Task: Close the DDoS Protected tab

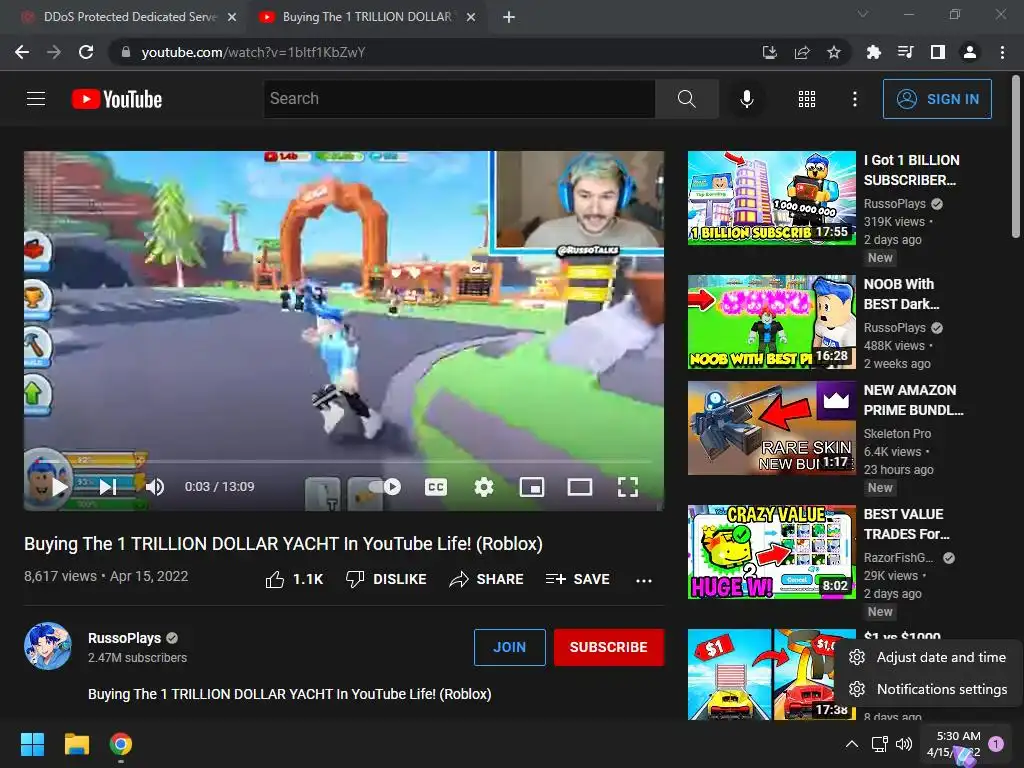Action: click(x=232, y=17)
